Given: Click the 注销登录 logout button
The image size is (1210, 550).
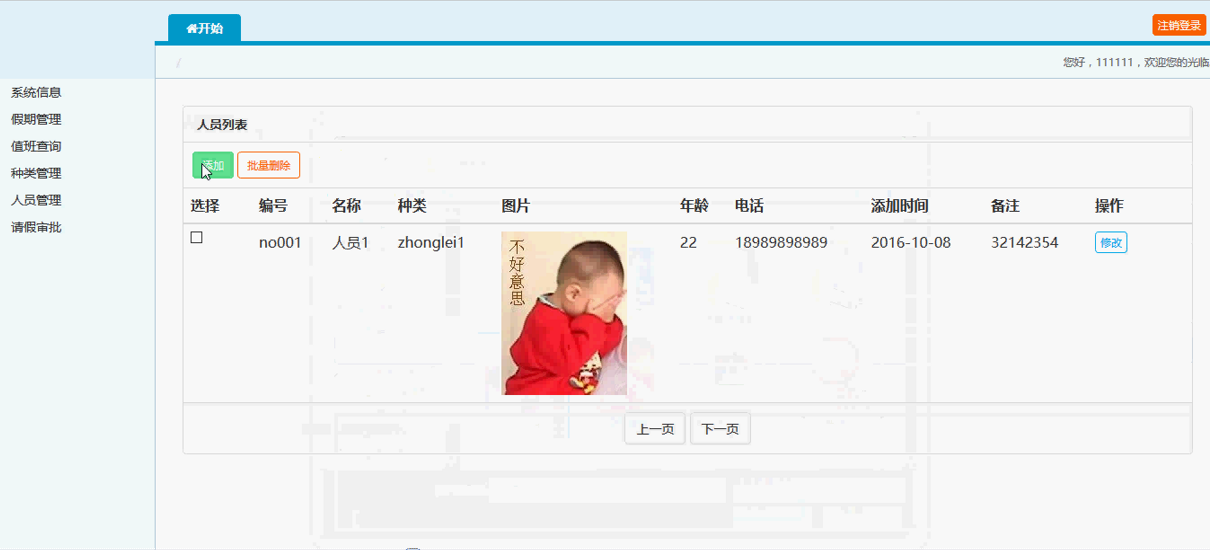Looking at the screenshot, I should pos(1179,25).
